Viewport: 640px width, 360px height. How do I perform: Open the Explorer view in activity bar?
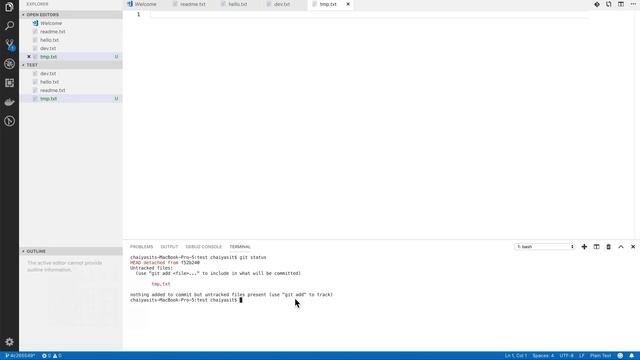coord(9,7)
